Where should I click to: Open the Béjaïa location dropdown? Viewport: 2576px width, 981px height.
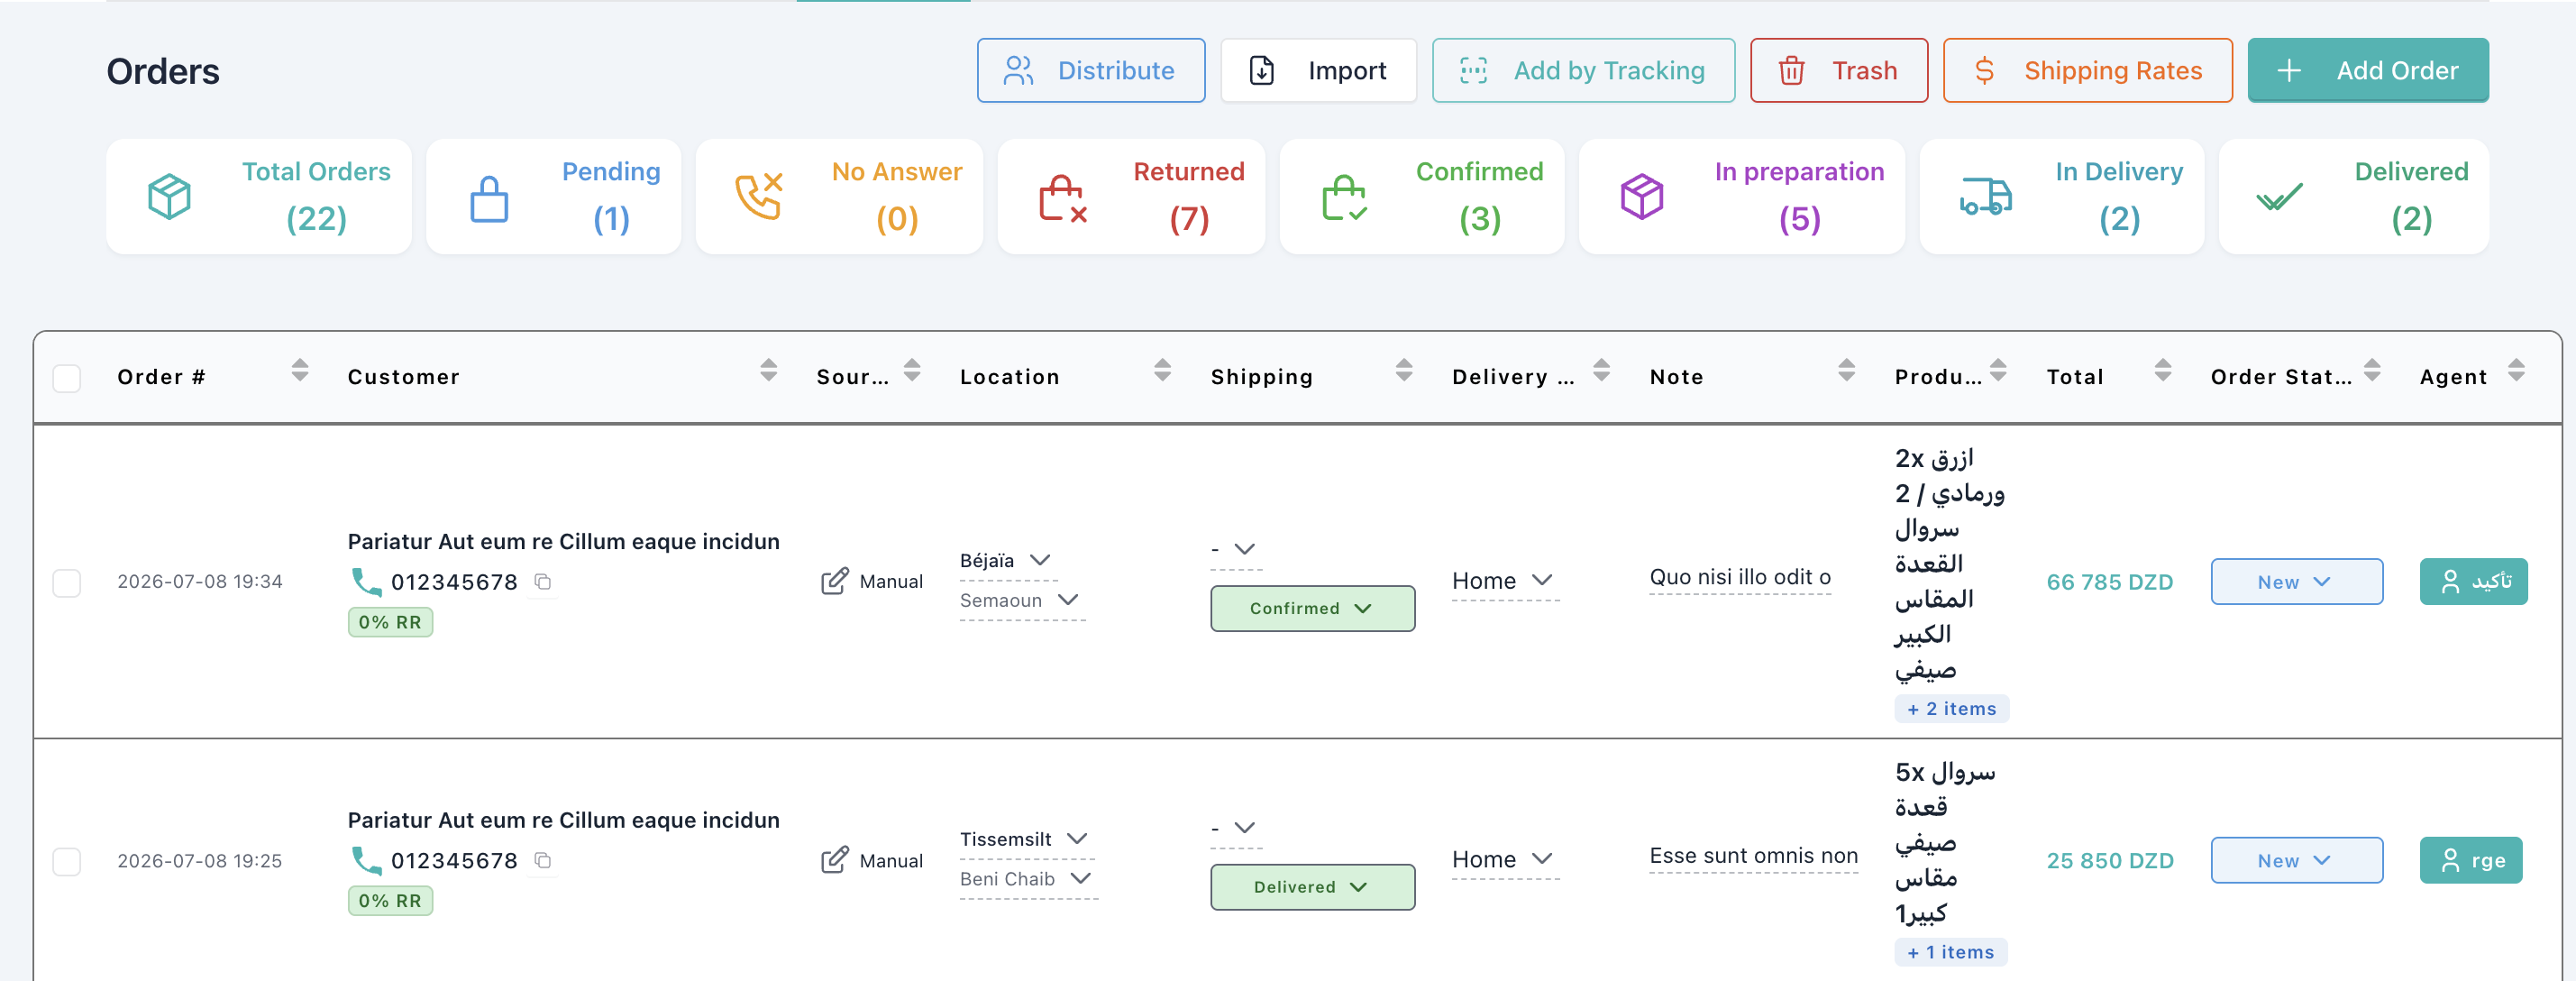click(x=1006, y=561)
